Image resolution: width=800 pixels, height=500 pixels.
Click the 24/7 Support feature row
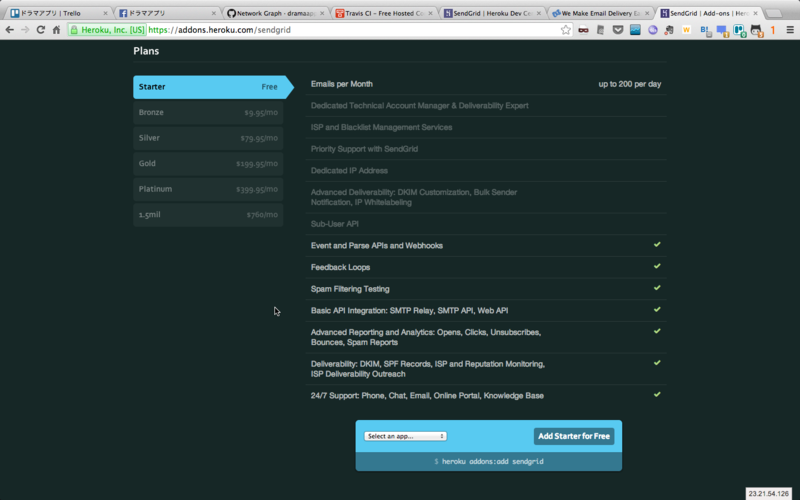(486, 395)
